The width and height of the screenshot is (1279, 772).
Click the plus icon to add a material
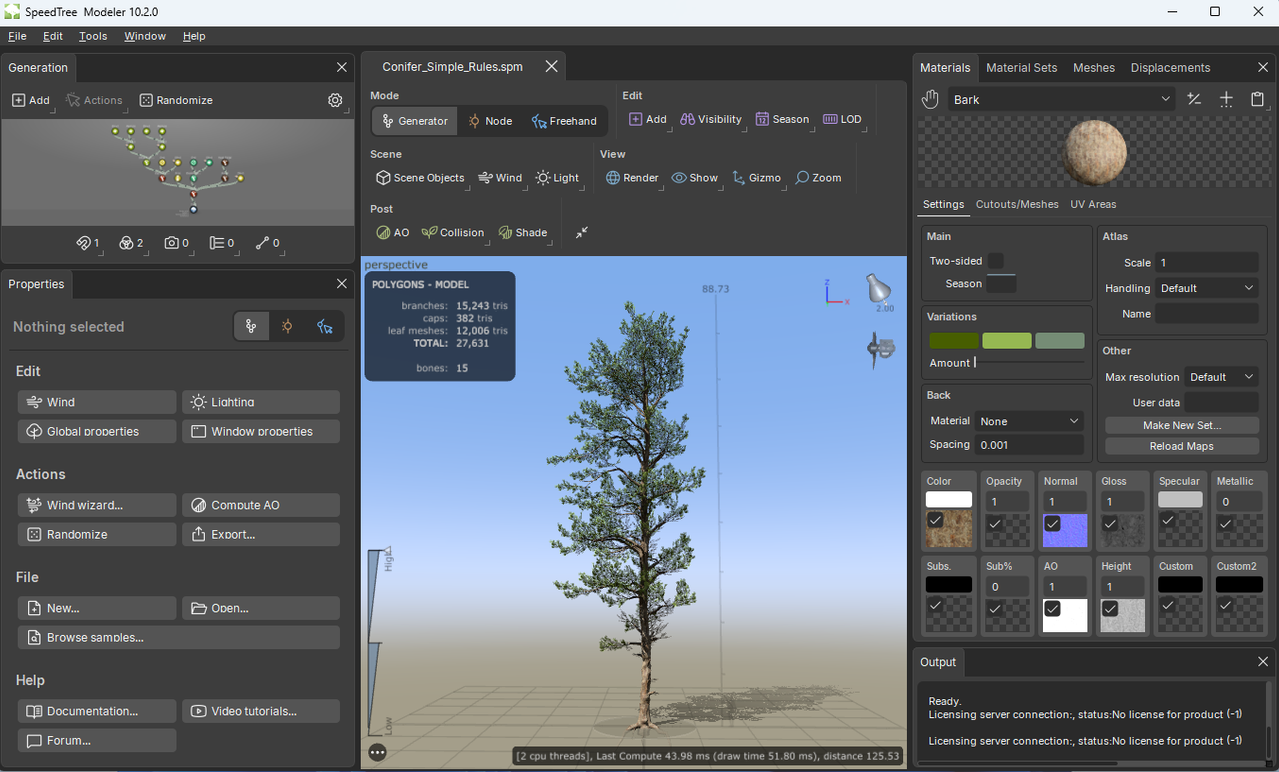click(1226, 99)
